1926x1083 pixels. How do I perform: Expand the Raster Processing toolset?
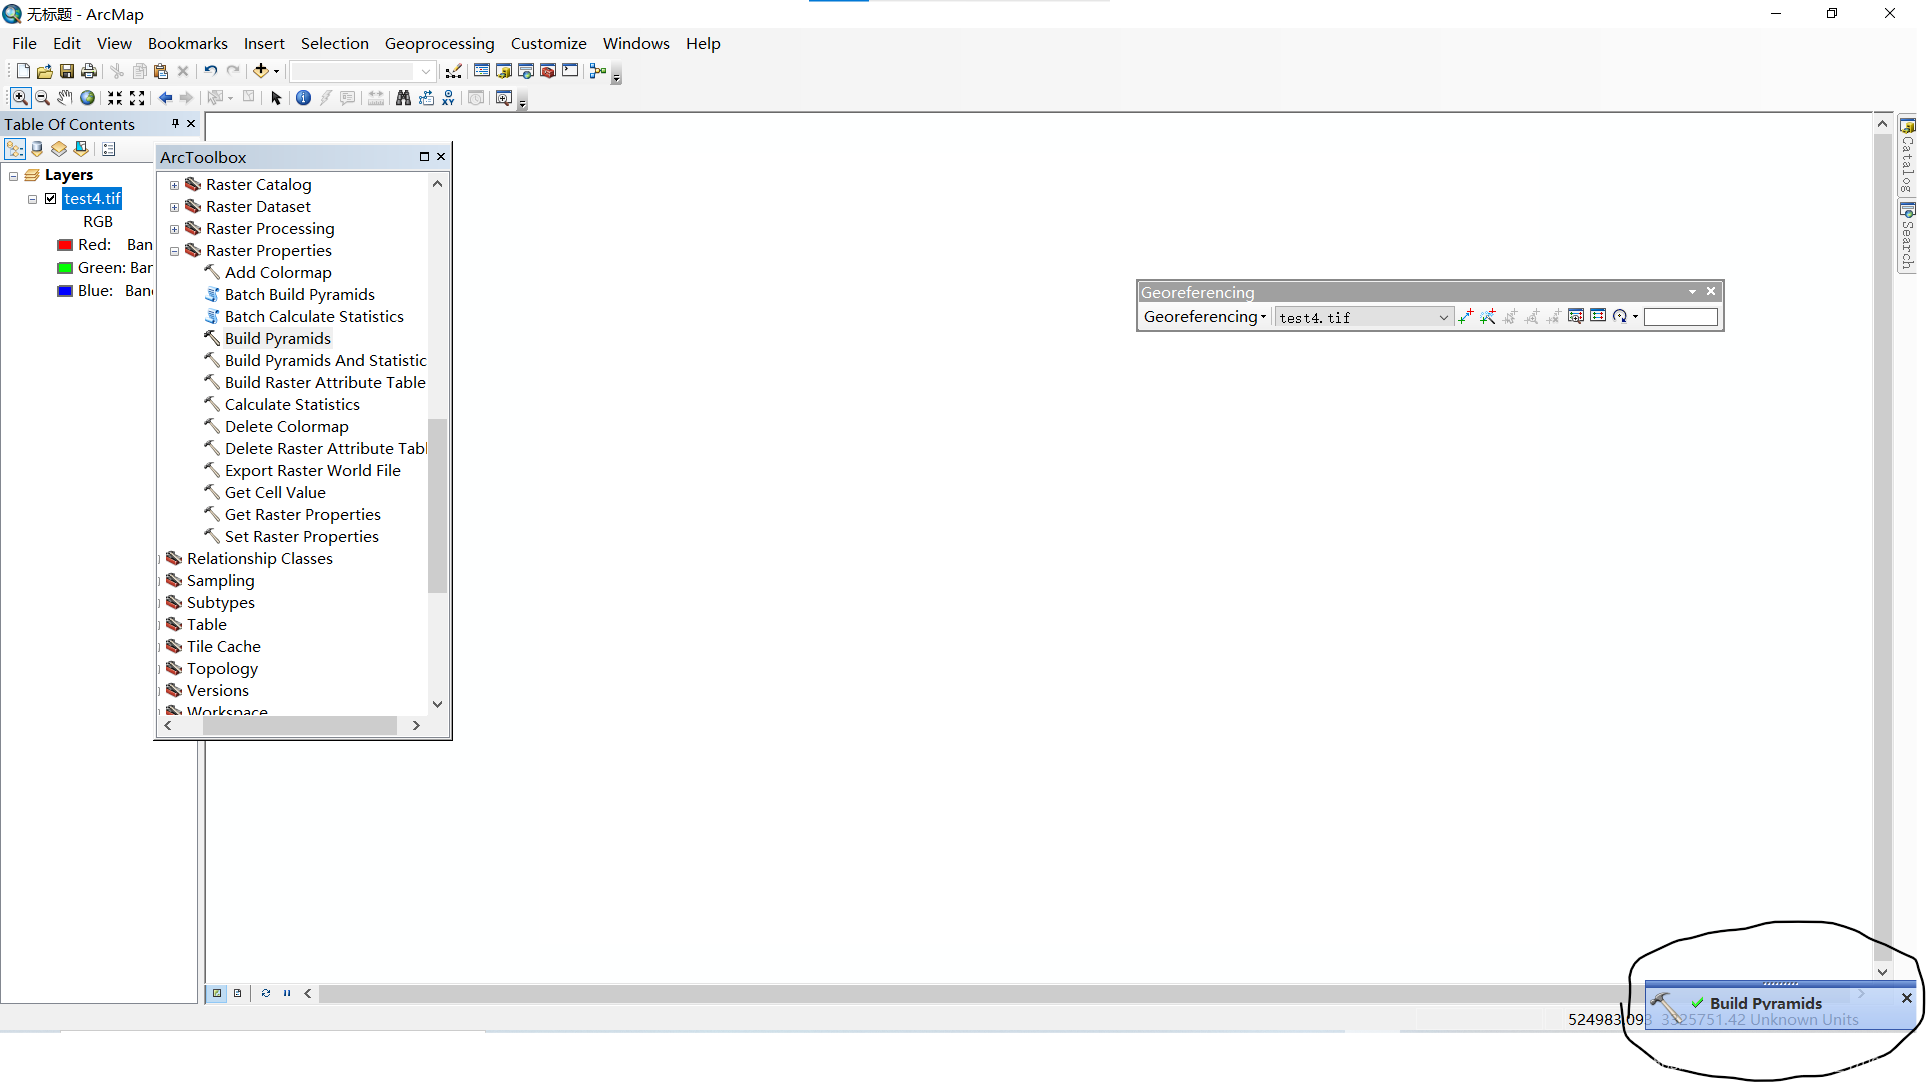coord(175,229)
